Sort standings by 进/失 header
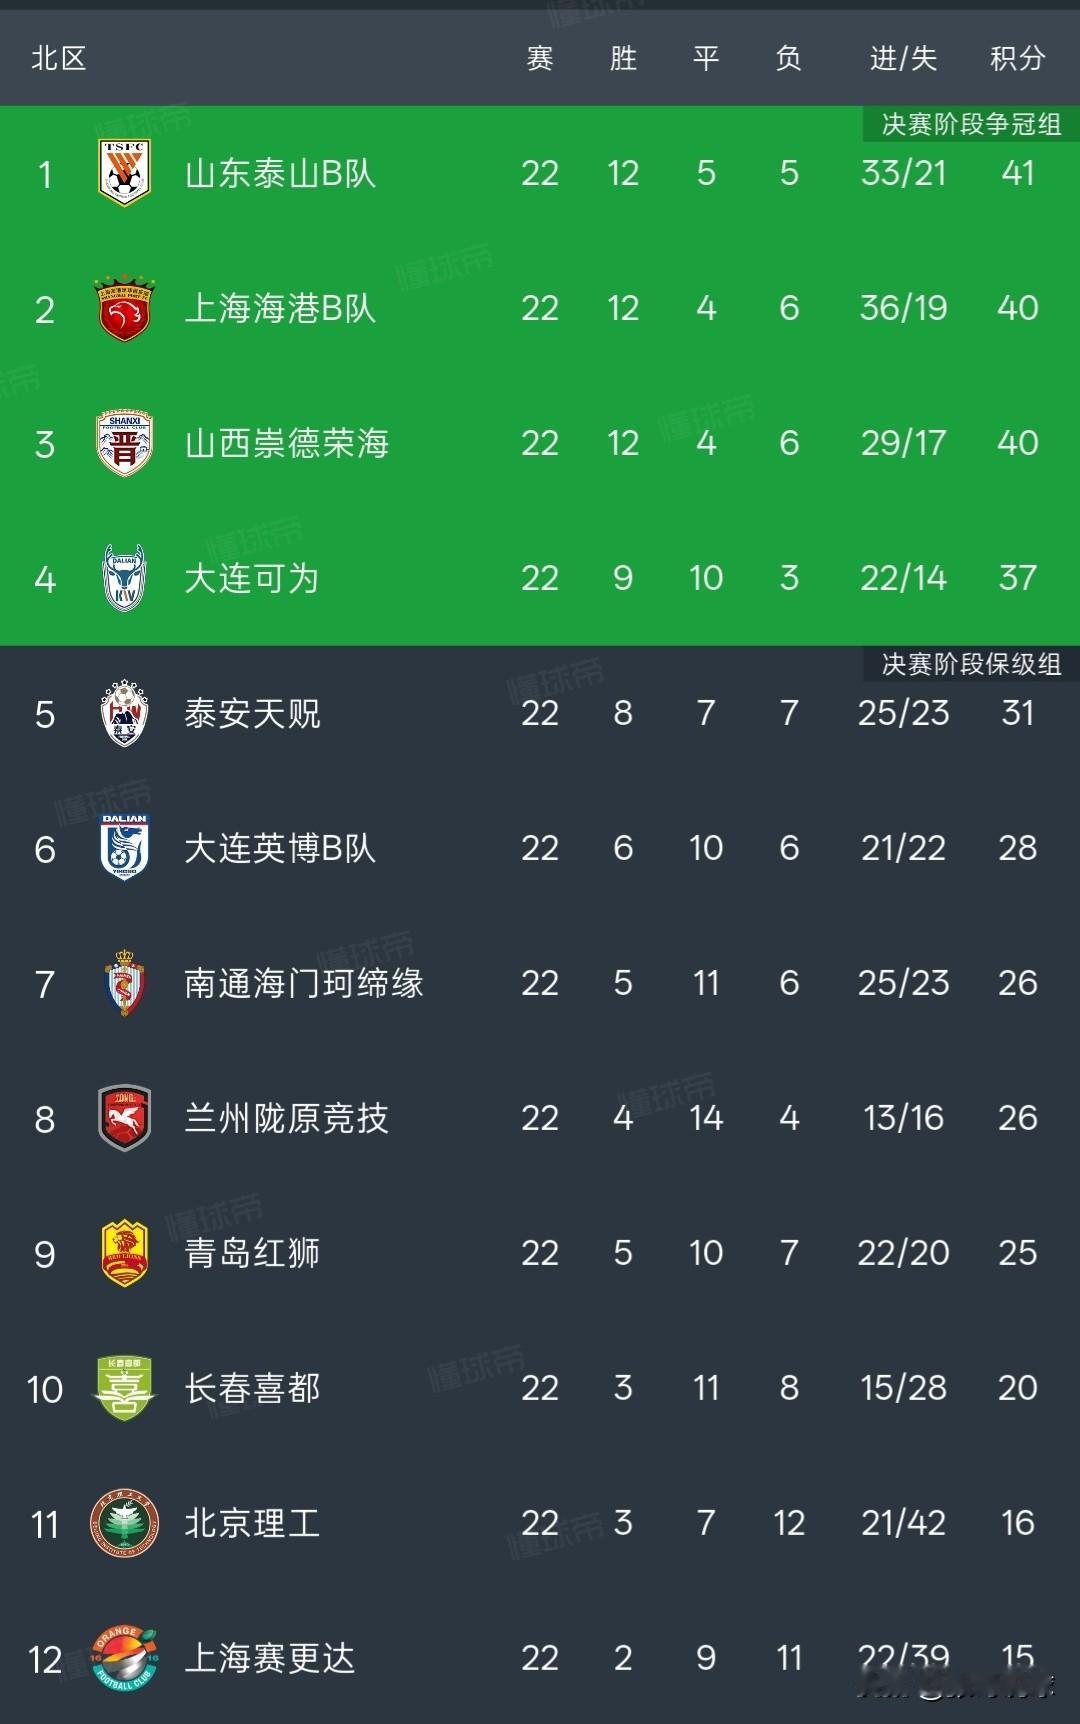This screenshot has width=1080, height=1724. tap(903, 58)
